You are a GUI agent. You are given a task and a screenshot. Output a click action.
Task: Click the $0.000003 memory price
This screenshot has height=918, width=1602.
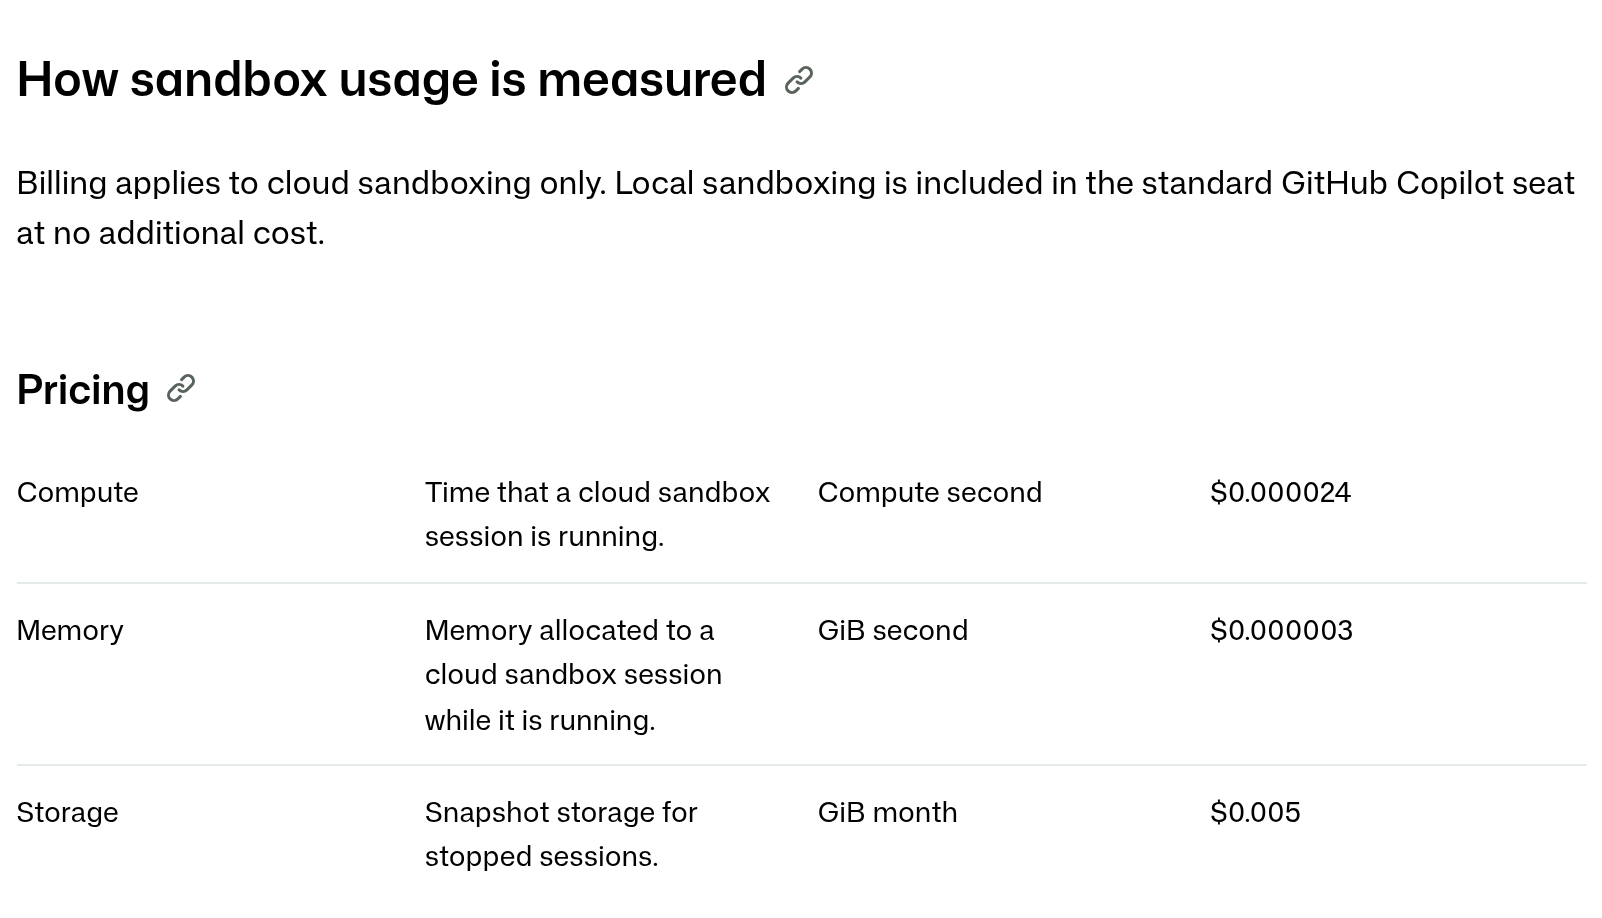click(1281, 630)
